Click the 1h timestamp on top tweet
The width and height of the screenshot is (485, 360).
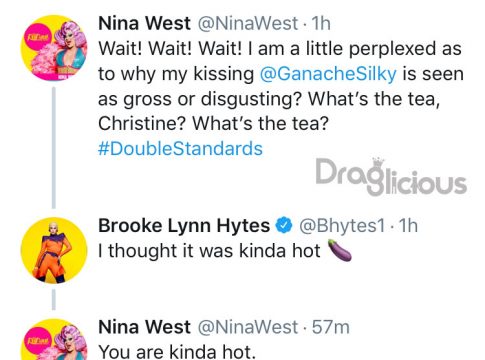click(x=321, y=24)
